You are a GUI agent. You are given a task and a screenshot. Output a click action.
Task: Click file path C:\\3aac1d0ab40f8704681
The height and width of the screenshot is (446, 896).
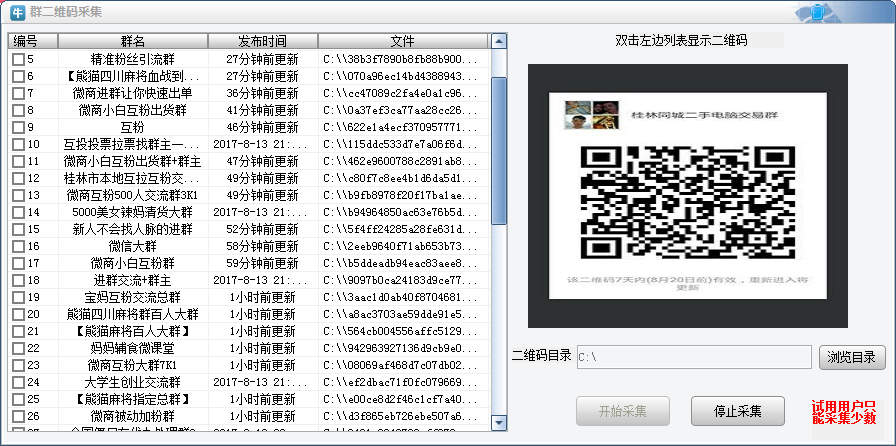pos(400,297)
